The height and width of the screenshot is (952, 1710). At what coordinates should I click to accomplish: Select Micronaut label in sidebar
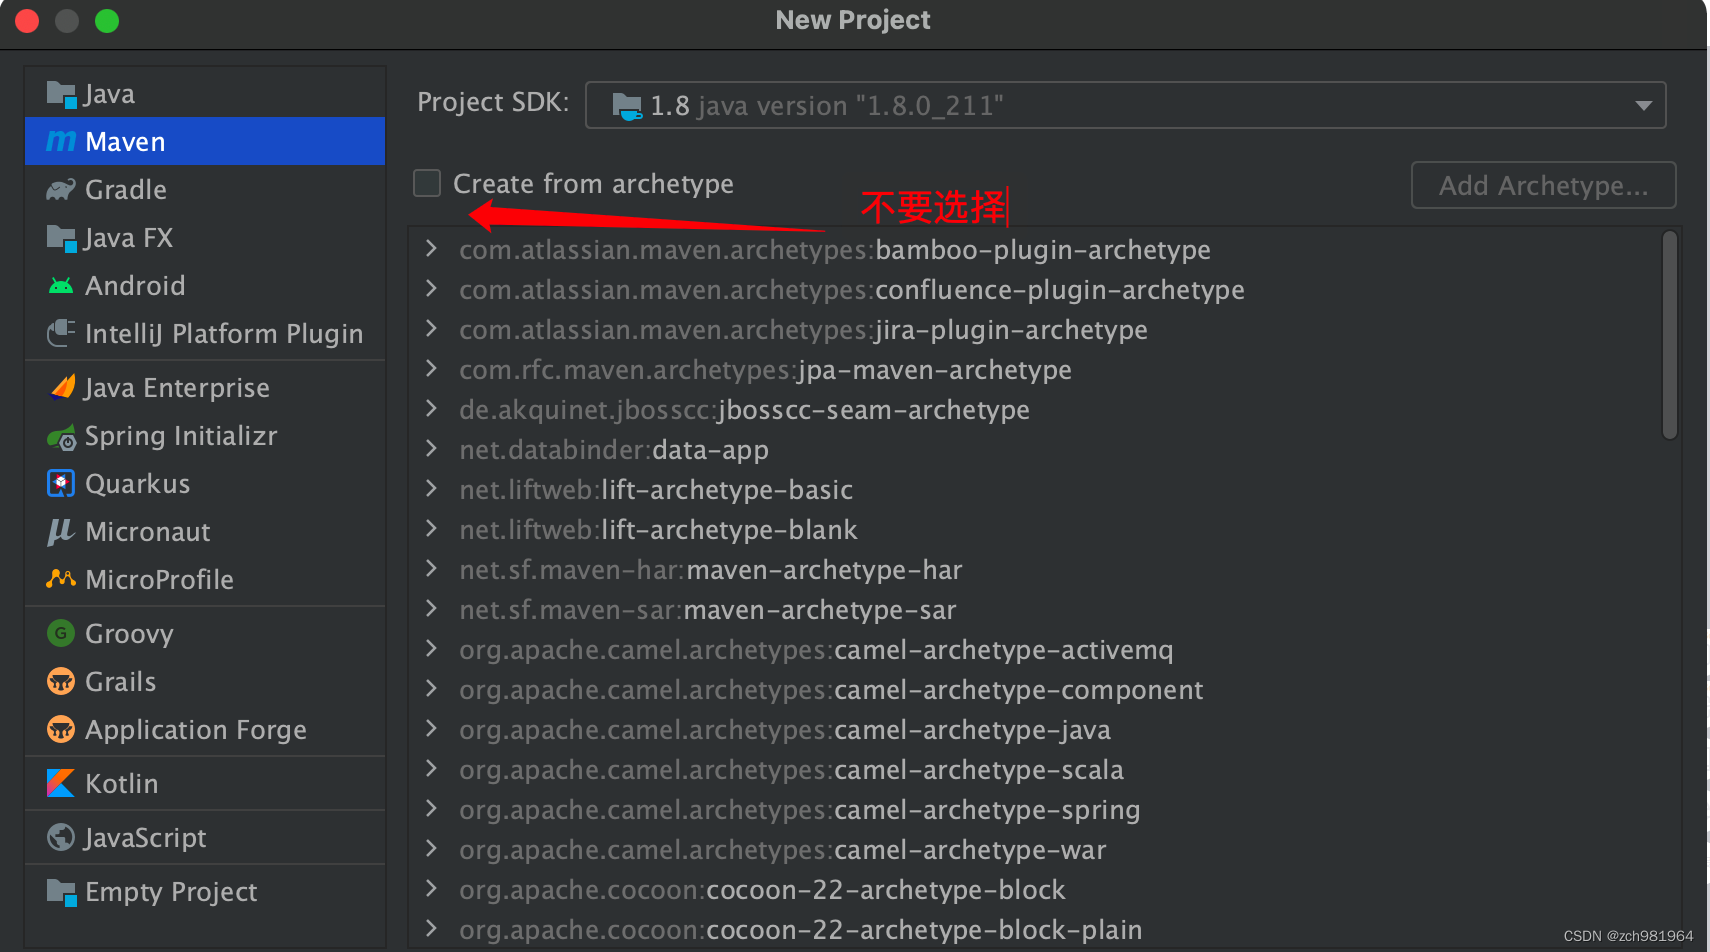click(x=148, y=532)
